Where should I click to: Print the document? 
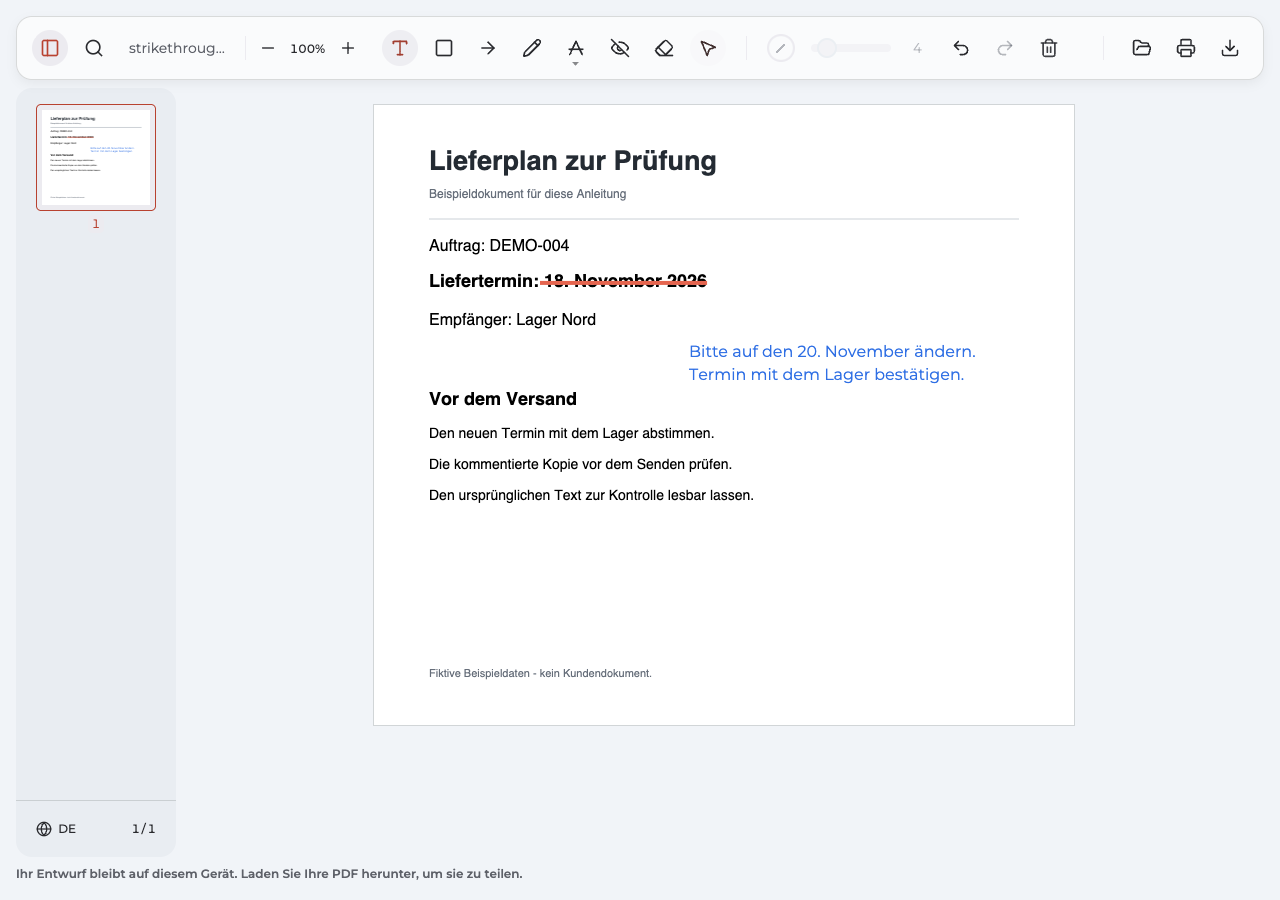pos(1186,48)
